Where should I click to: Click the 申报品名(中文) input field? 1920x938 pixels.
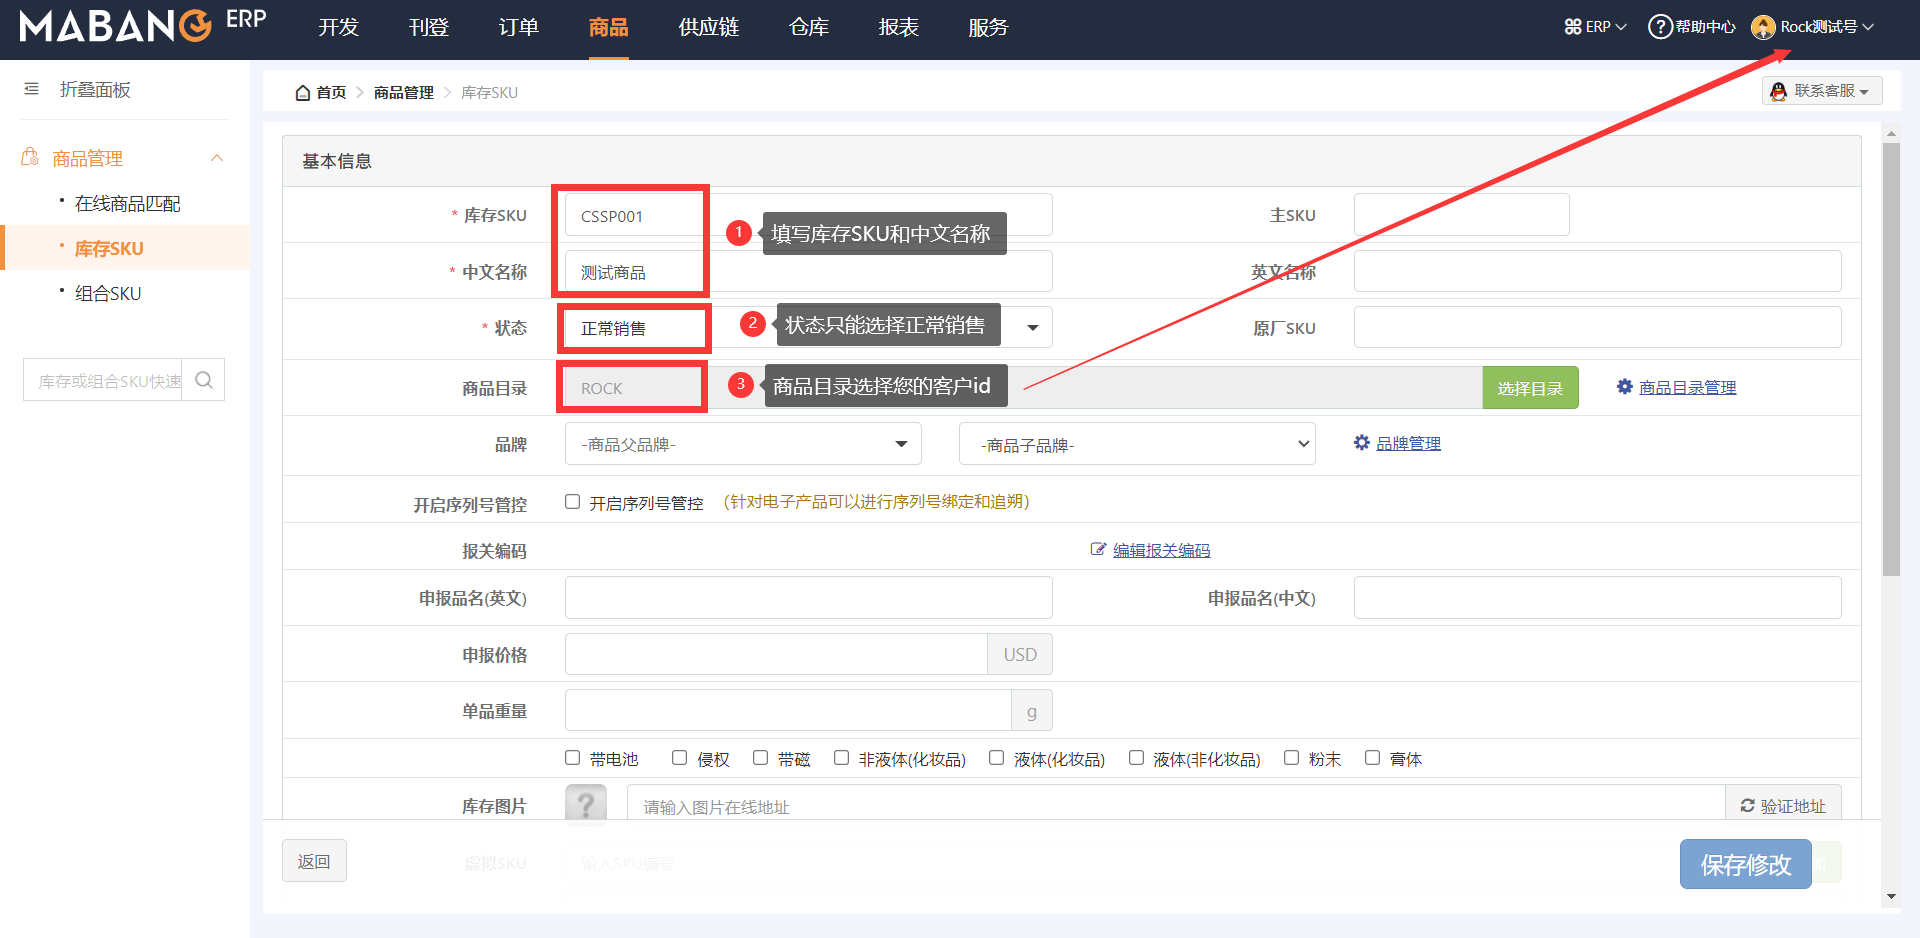1598,597
